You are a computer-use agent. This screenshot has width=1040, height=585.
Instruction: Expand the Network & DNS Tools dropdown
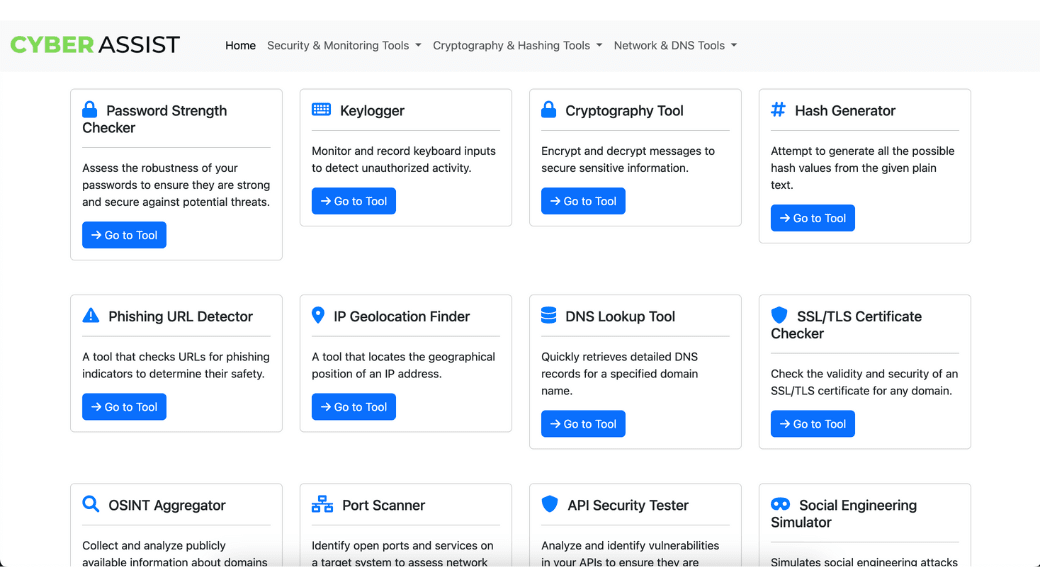pyautogui.click(x=675, y=46)
